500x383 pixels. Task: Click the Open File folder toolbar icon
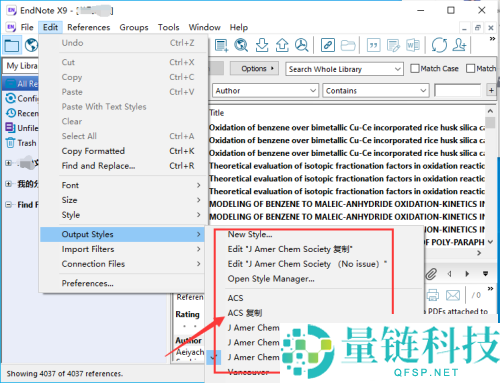click(348, 45)
